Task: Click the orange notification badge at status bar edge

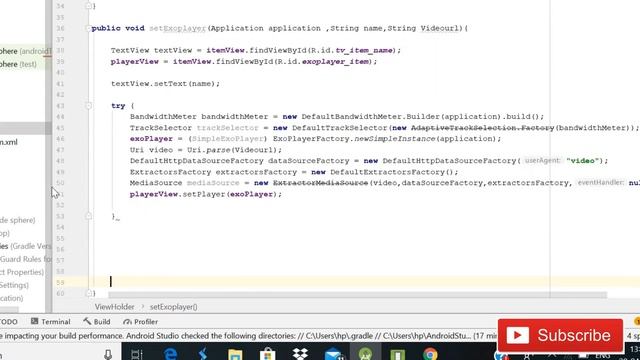Action: tap(637, 322)
